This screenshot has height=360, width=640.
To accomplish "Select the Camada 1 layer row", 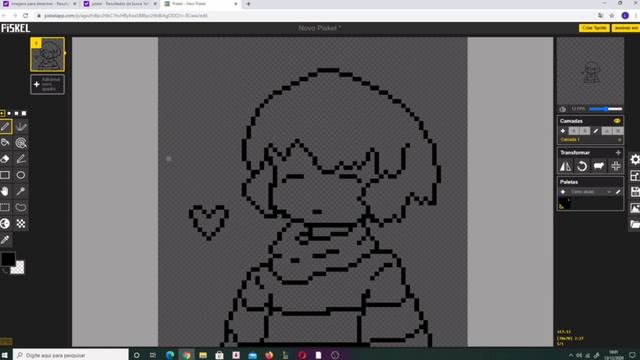I will click(x=590, y=140).
